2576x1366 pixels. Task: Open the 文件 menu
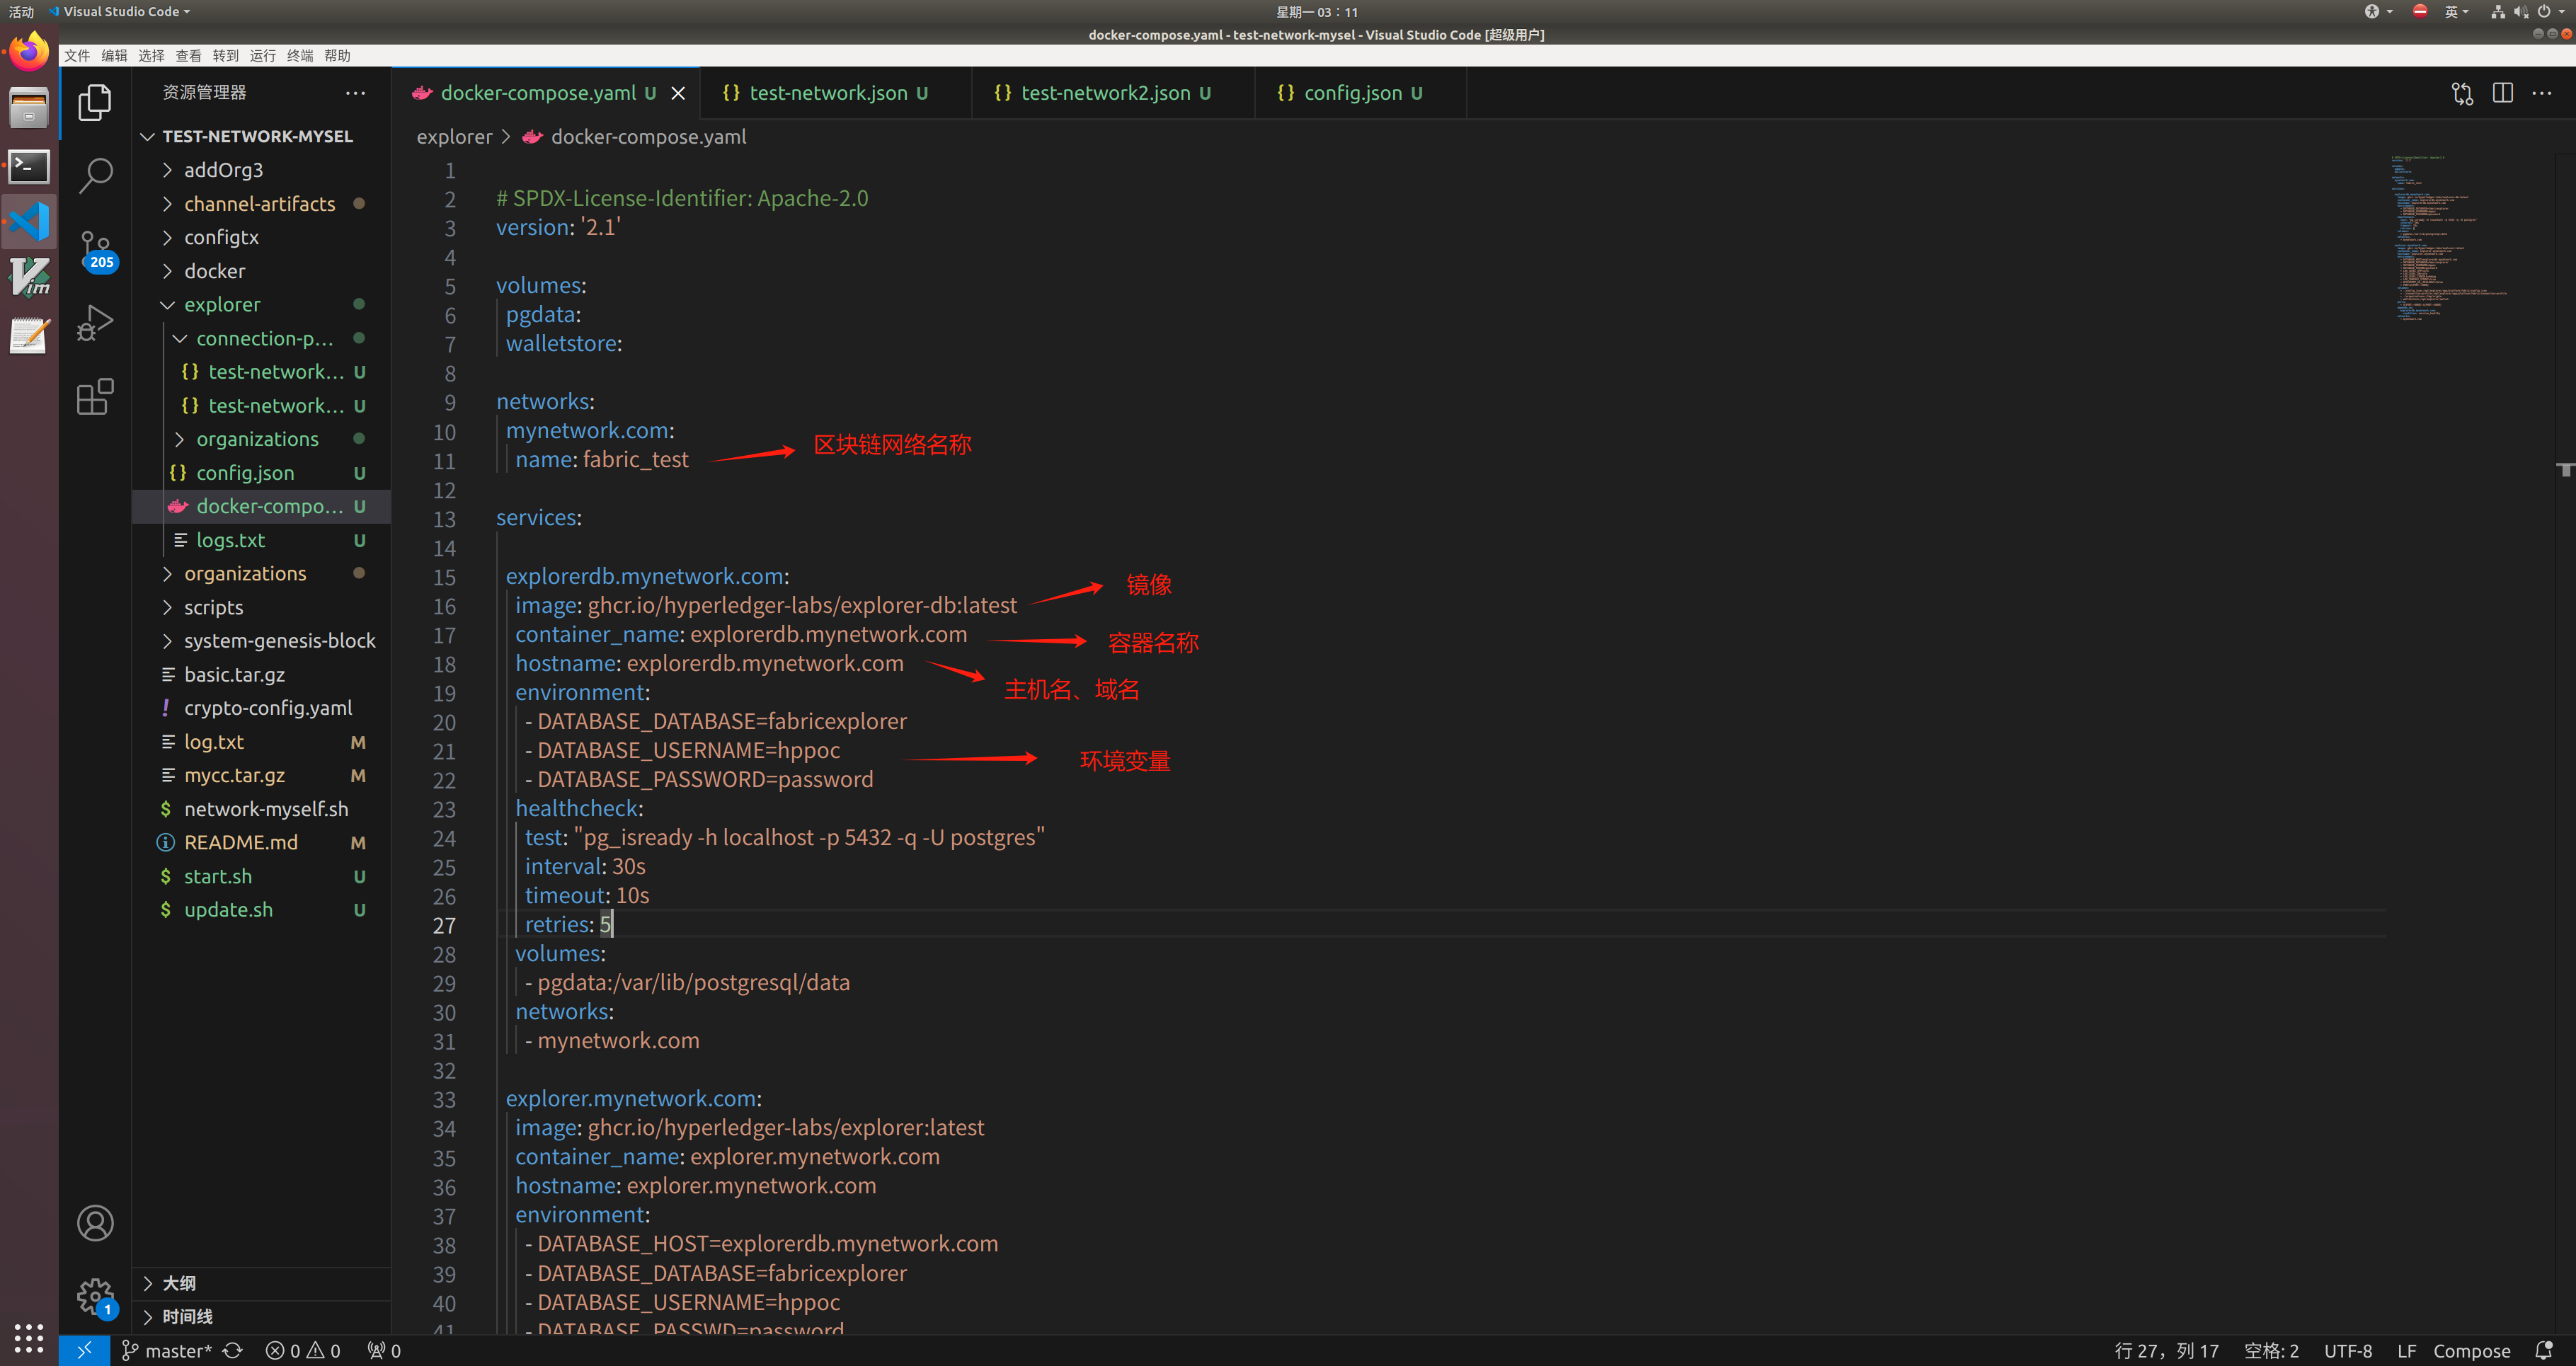[x=77, y=55]
